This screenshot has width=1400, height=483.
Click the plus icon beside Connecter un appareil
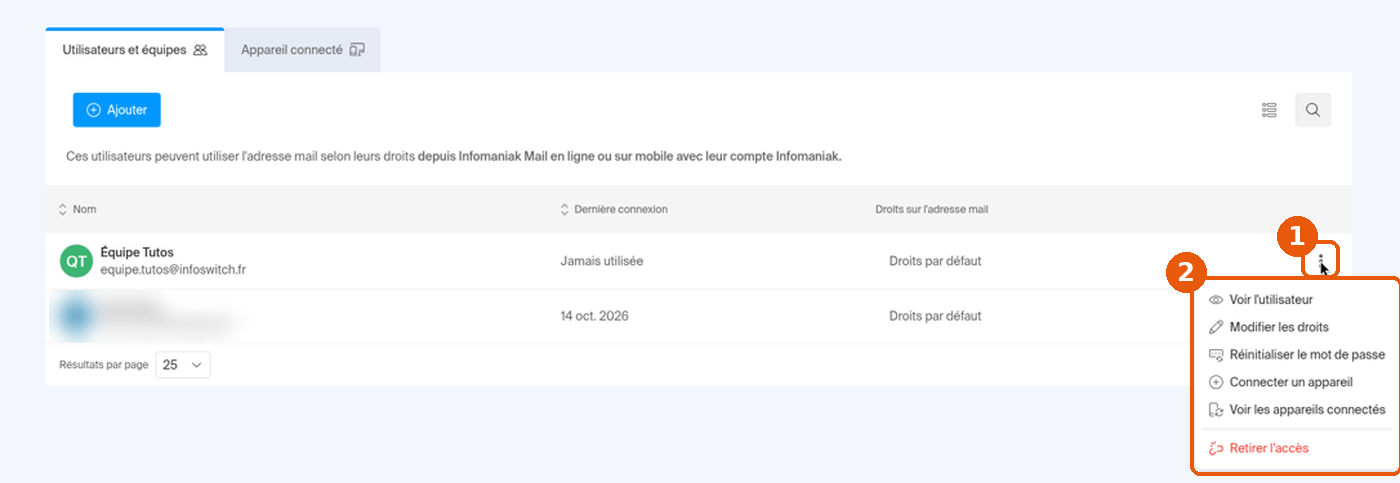(x=1216, y=382)
